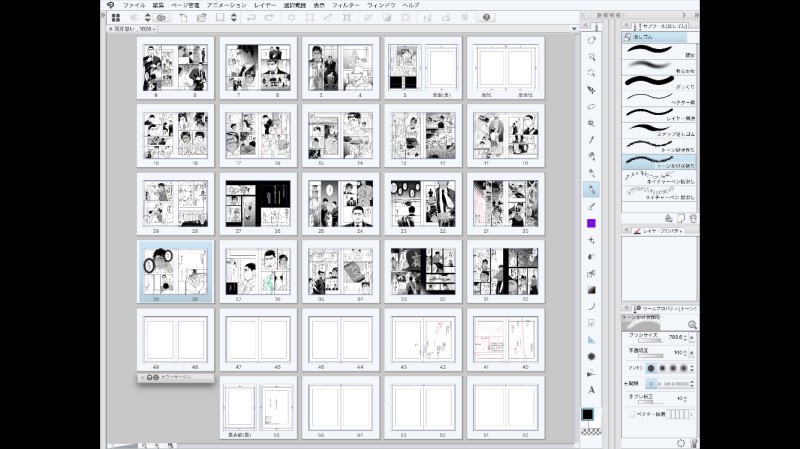Click the Undo arrow in the command bar
800x449 pixels.
pos(251,17)
